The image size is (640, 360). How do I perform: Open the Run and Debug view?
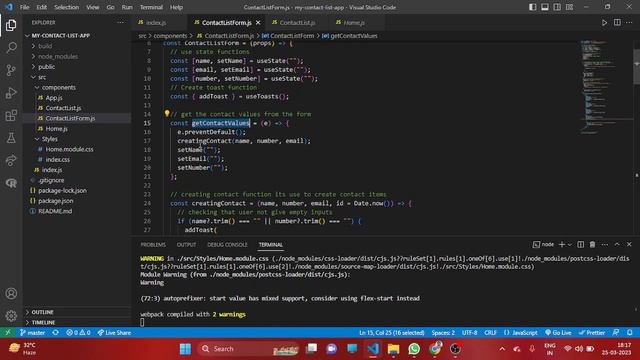(x=11, y=93)
